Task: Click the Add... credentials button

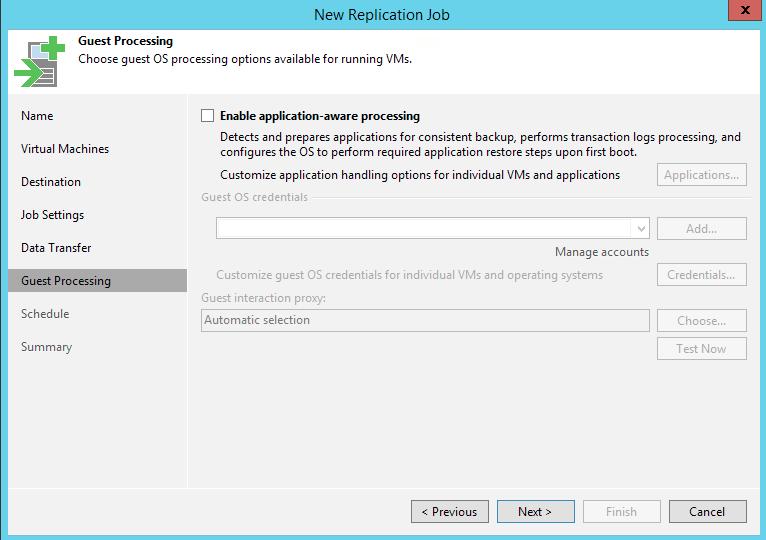Action: (702, 228)
